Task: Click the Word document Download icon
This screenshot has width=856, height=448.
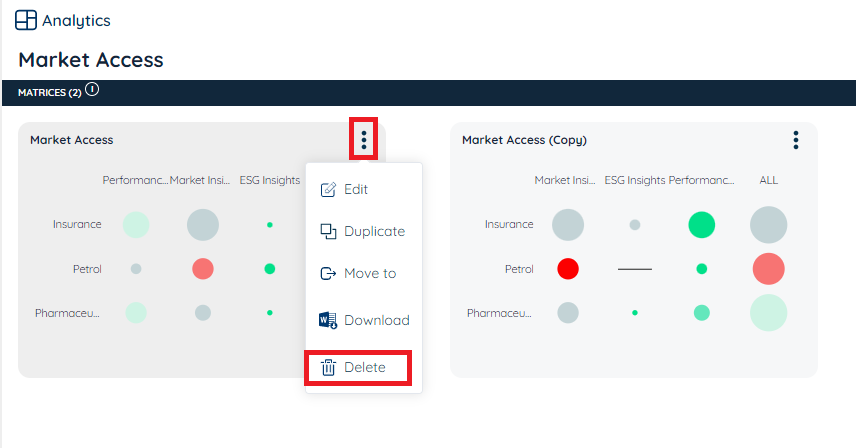Action: 328,320
